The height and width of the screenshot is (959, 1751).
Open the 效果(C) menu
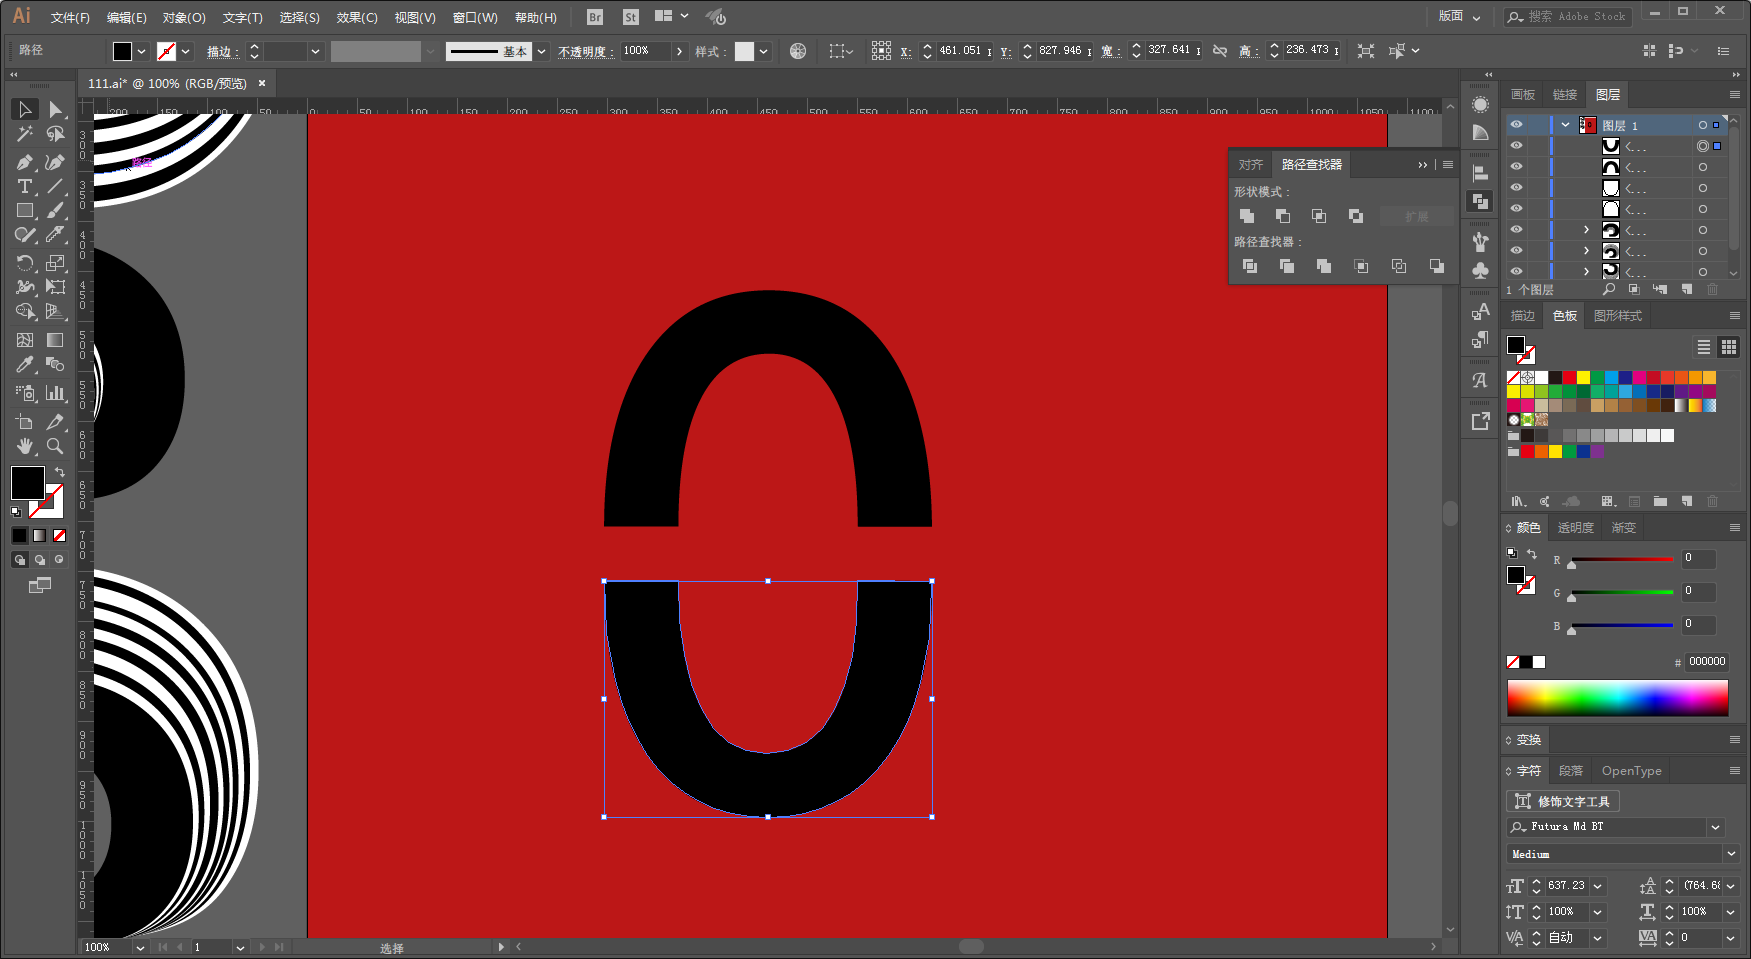(x=357, y=18)
